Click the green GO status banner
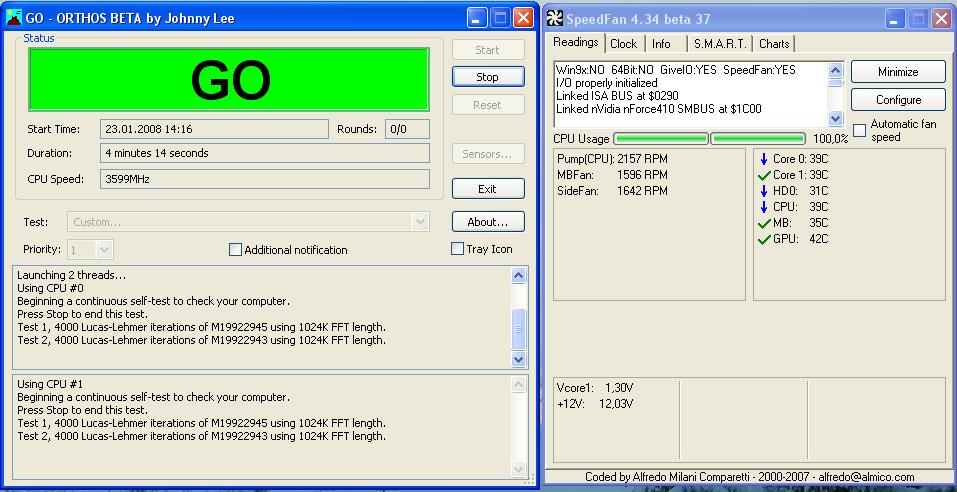The image size is (957, 492). pos(229,79)
